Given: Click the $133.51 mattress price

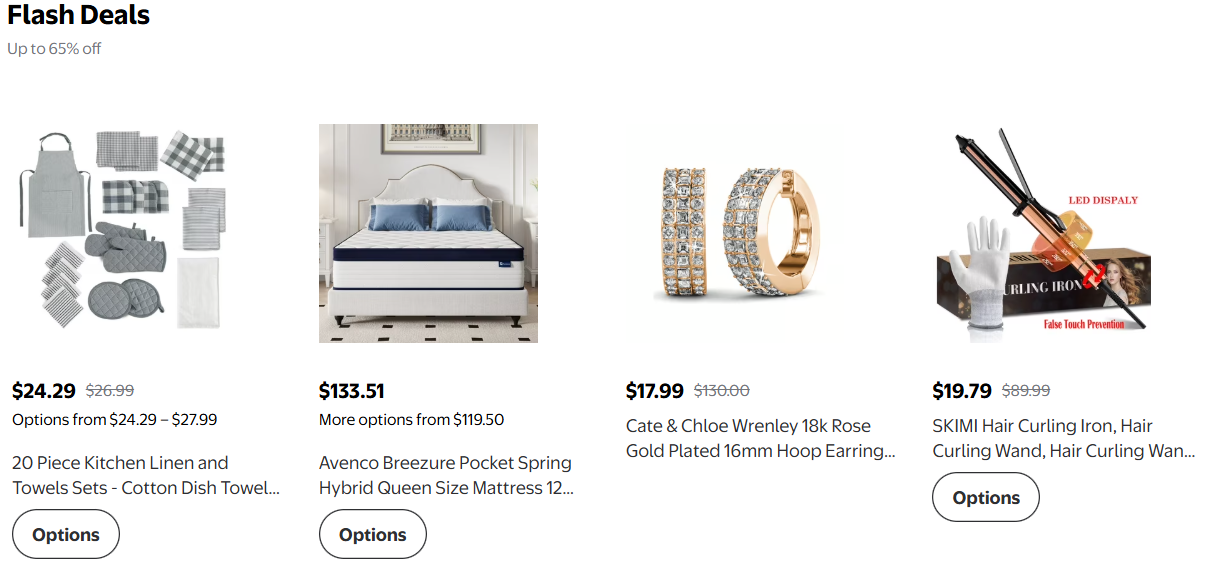Looking at the screenshot, I should pos(351,391).
